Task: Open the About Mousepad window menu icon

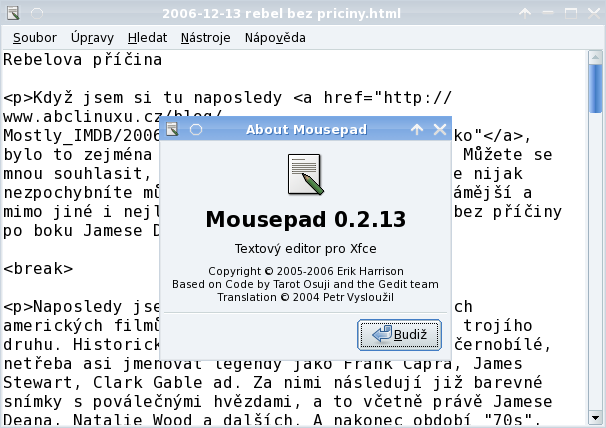Action: click(x=172, y=130)
